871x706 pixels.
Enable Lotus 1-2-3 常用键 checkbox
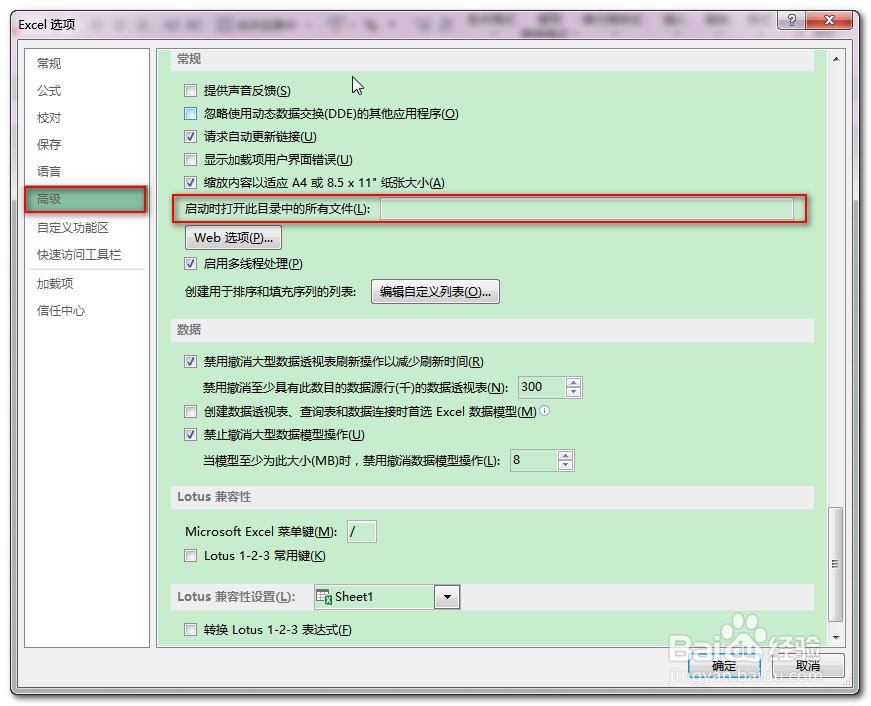[x=191, y=555]
